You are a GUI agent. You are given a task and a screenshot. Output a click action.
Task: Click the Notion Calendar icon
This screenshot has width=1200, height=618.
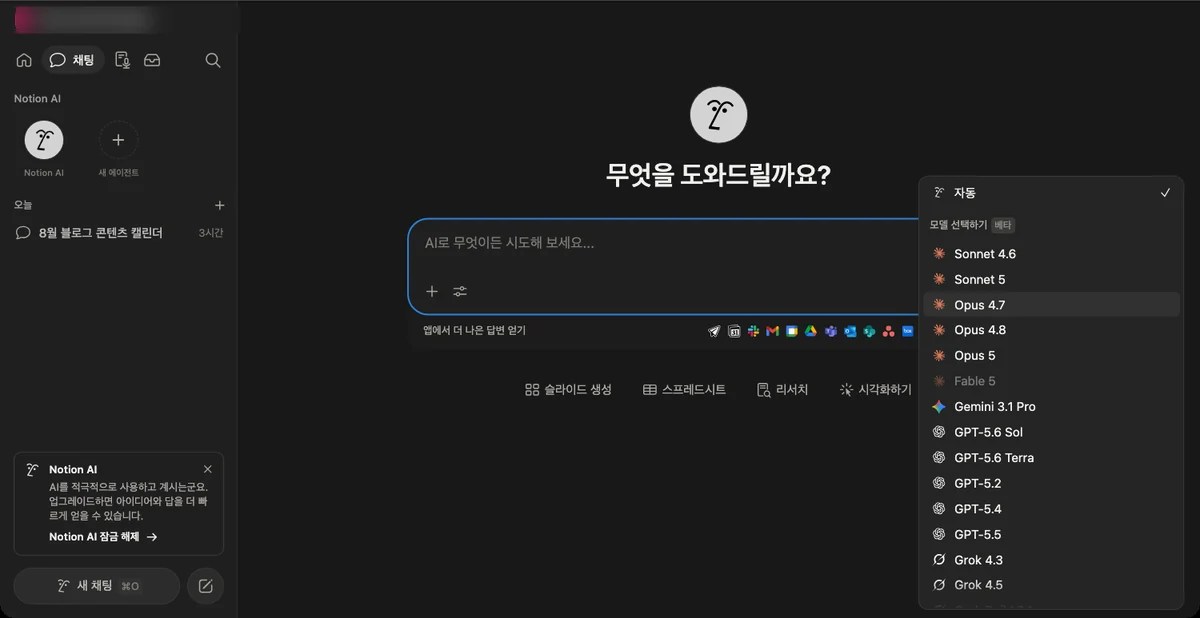click(734, 331)
